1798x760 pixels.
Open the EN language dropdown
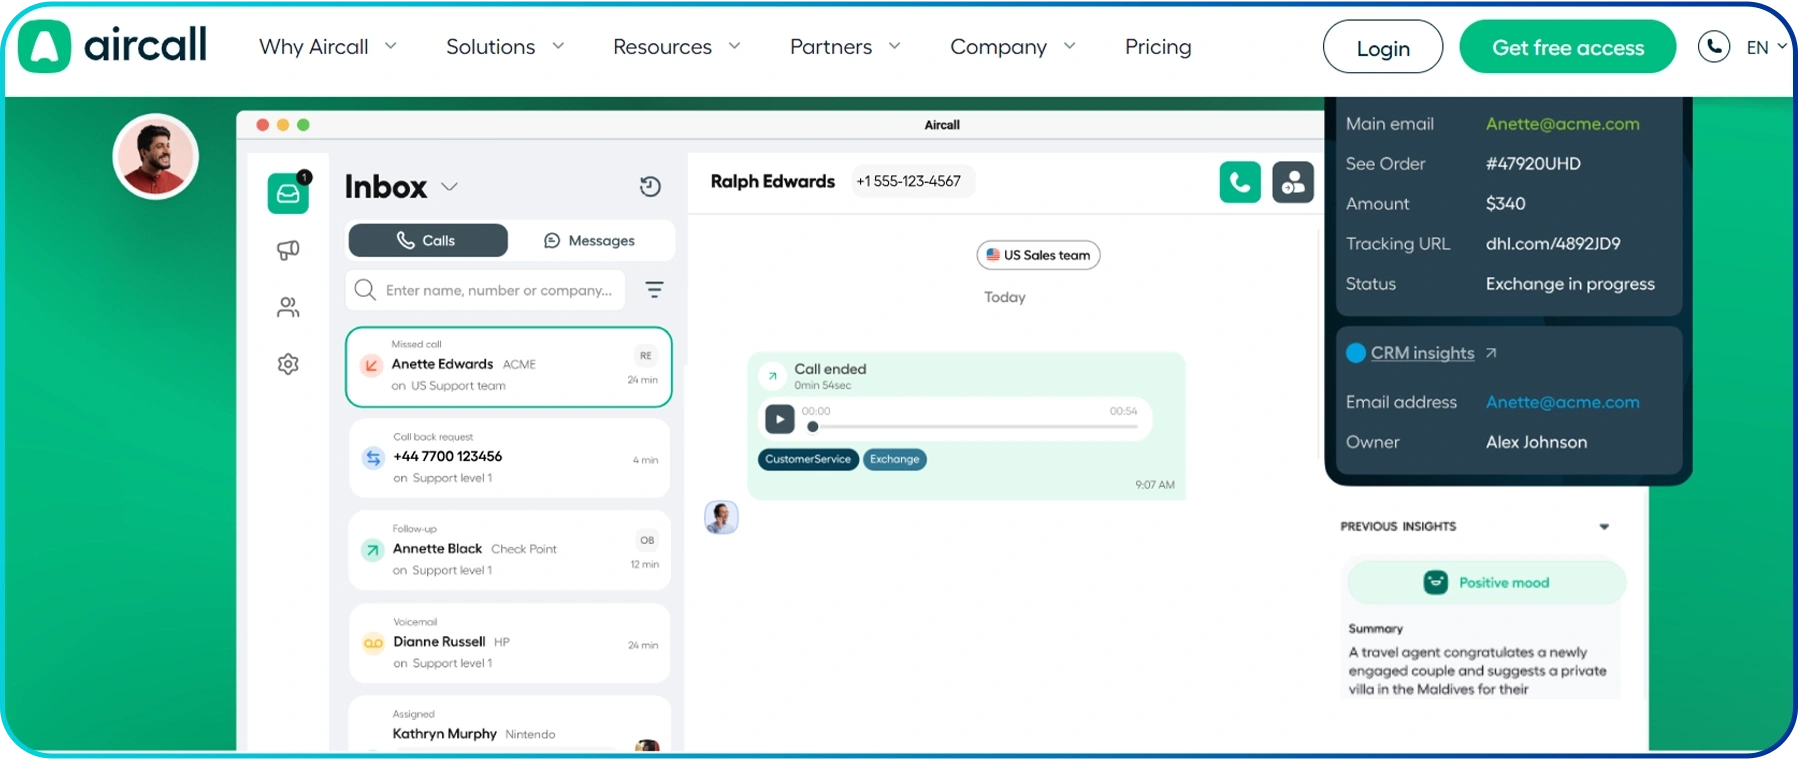1766,47
